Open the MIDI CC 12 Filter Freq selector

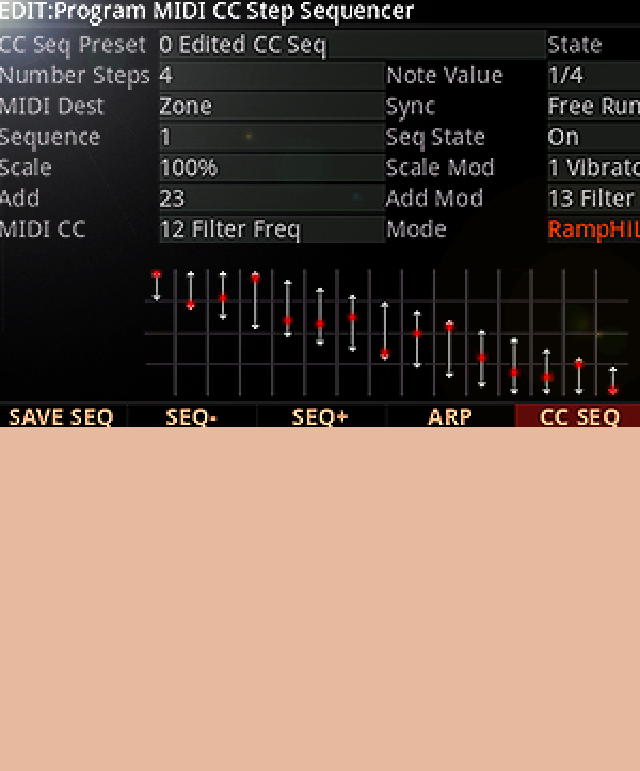[x=270, y=230]
